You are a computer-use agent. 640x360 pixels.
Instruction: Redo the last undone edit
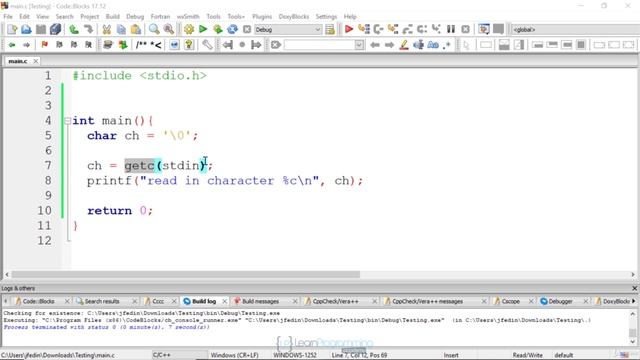click(88, 29)
